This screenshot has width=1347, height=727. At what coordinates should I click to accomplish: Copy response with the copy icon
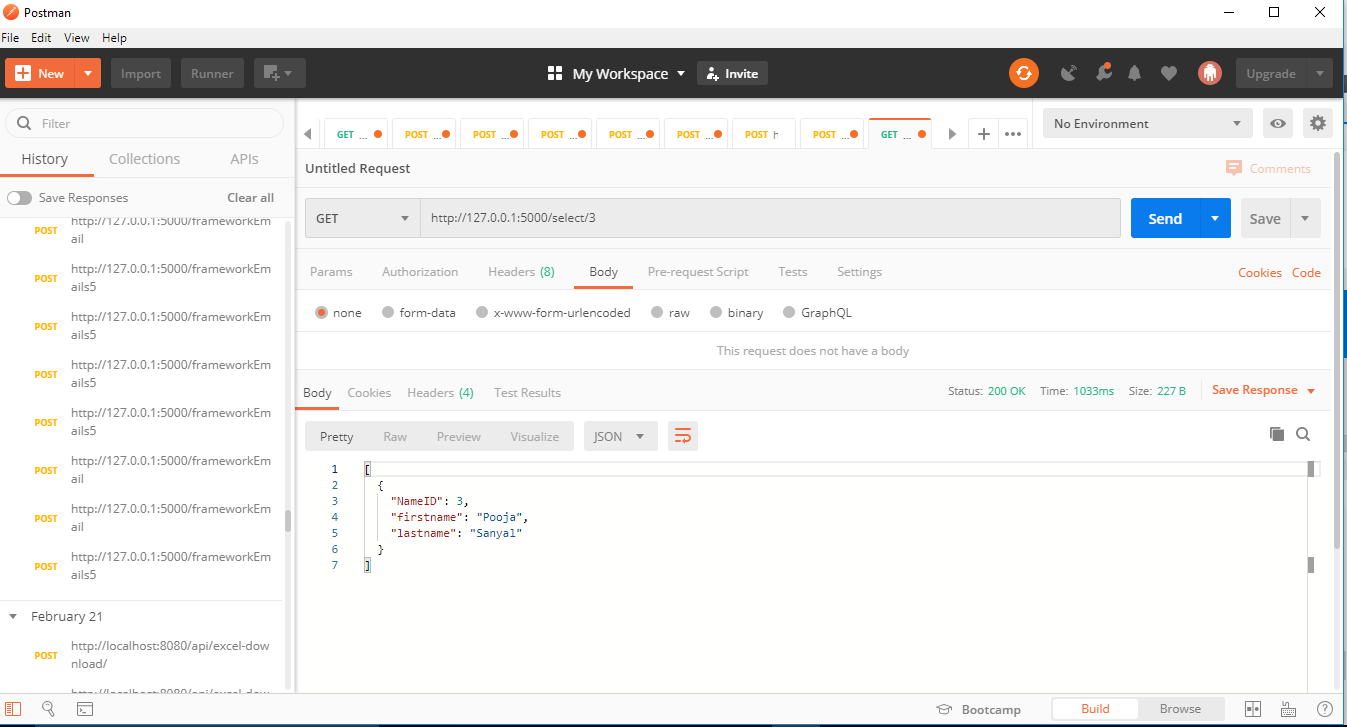(1276, 434)
